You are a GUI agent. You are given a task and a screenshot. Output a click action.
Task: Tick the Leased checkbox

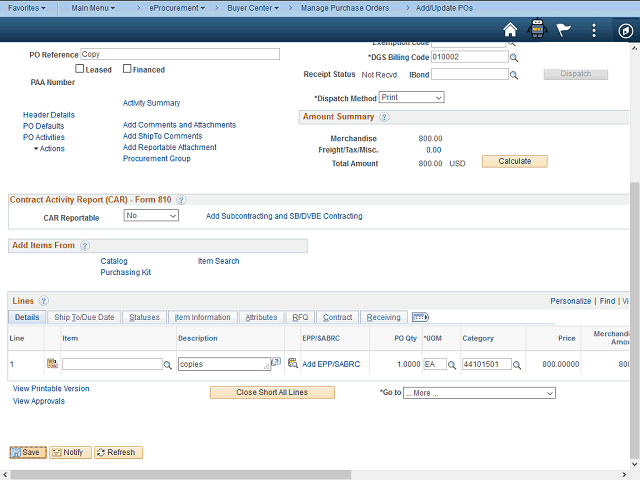[81, 69]
